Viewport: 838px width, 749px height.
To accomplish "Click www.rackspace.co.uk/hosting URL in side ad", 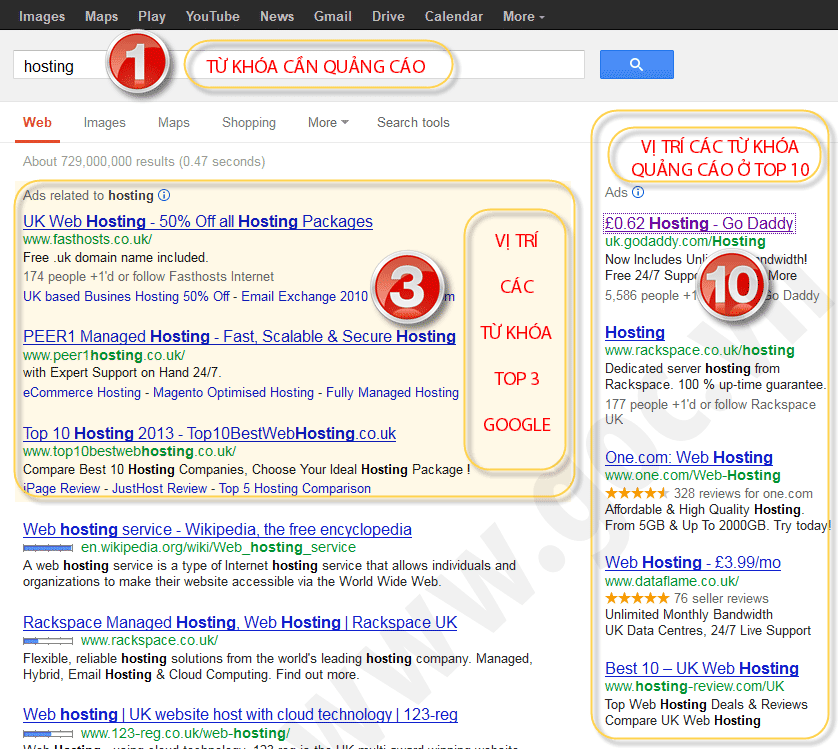I will (700, 350).
